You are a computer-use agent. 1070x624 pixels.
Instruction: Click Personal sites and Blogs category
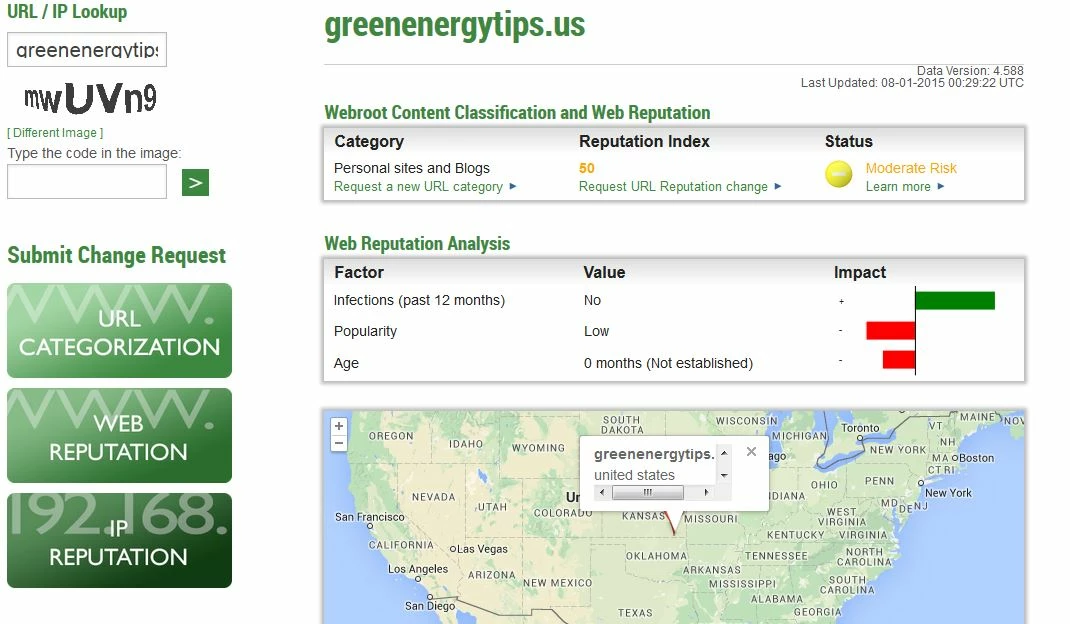tap(411, 168)
